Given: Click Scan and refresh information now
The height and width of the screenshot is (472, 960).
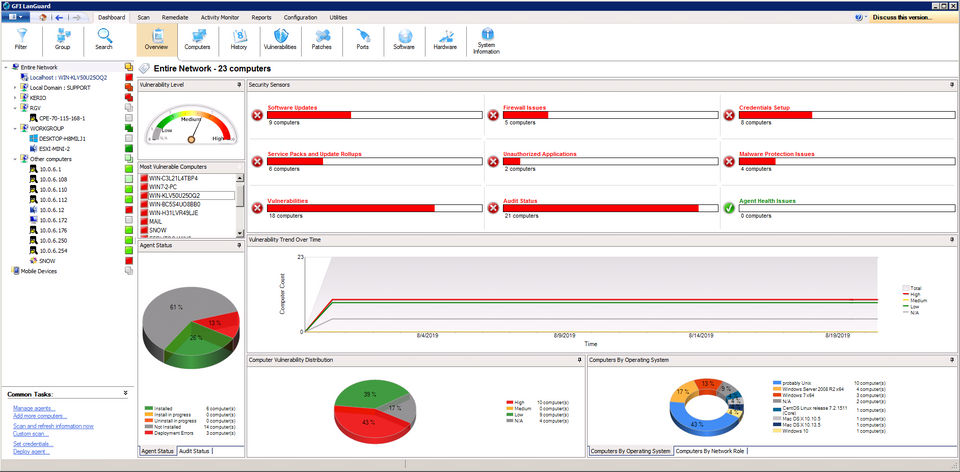Looking at the screenshot, I should pyautogui.click(x=54, y=426).
